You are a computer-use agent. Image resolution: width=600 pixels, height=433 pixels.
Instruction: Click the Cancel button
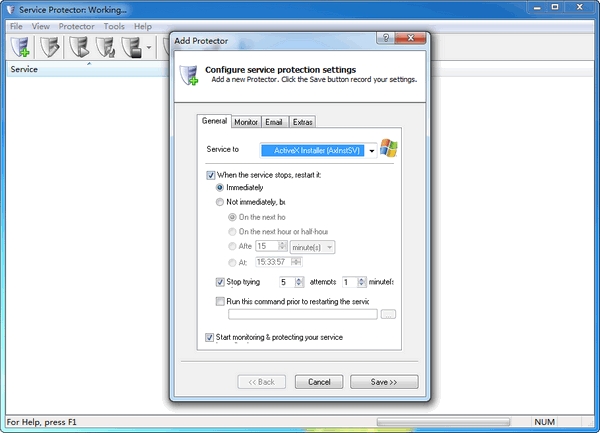(319, 382)
